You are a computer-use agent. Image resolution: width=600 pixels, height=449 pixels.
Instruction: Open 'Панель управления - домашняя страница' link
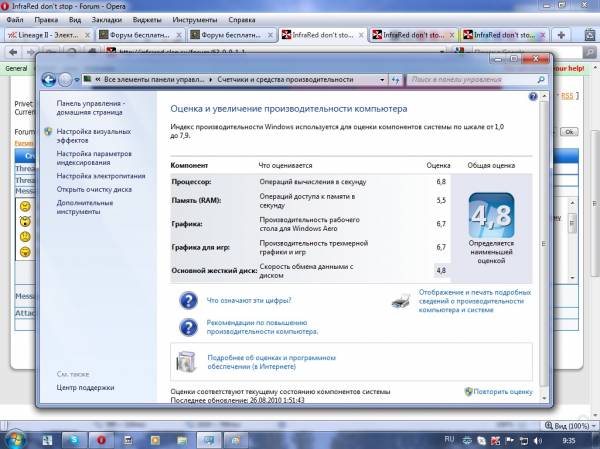(91, 108)
